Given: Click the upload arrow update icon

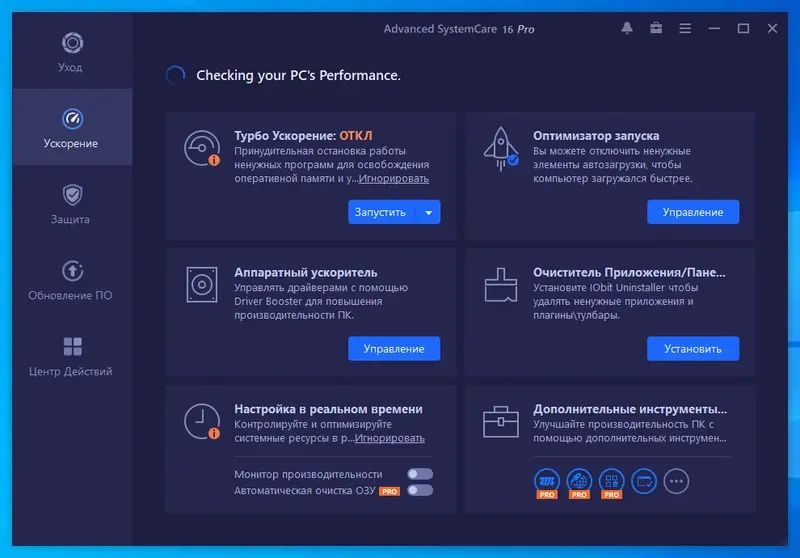Looking at the screenshot, I should (x=72, y=271).
